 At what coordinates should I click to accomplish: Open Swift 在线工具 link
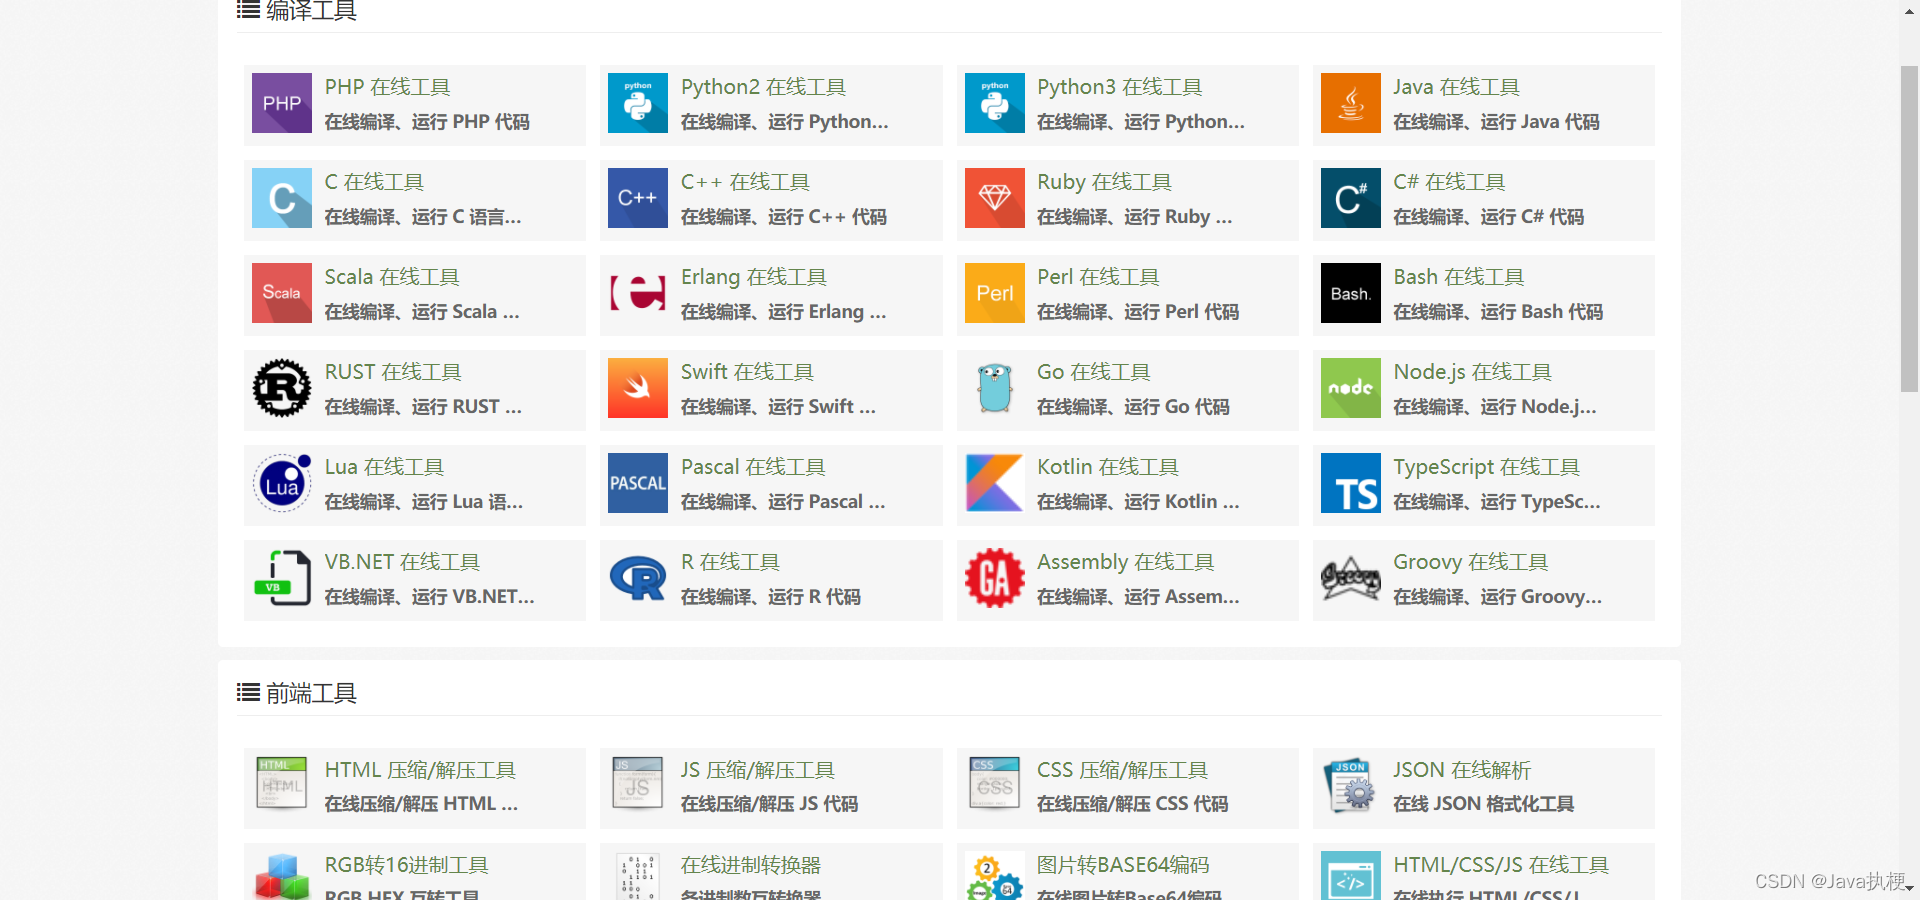(748, 372)
